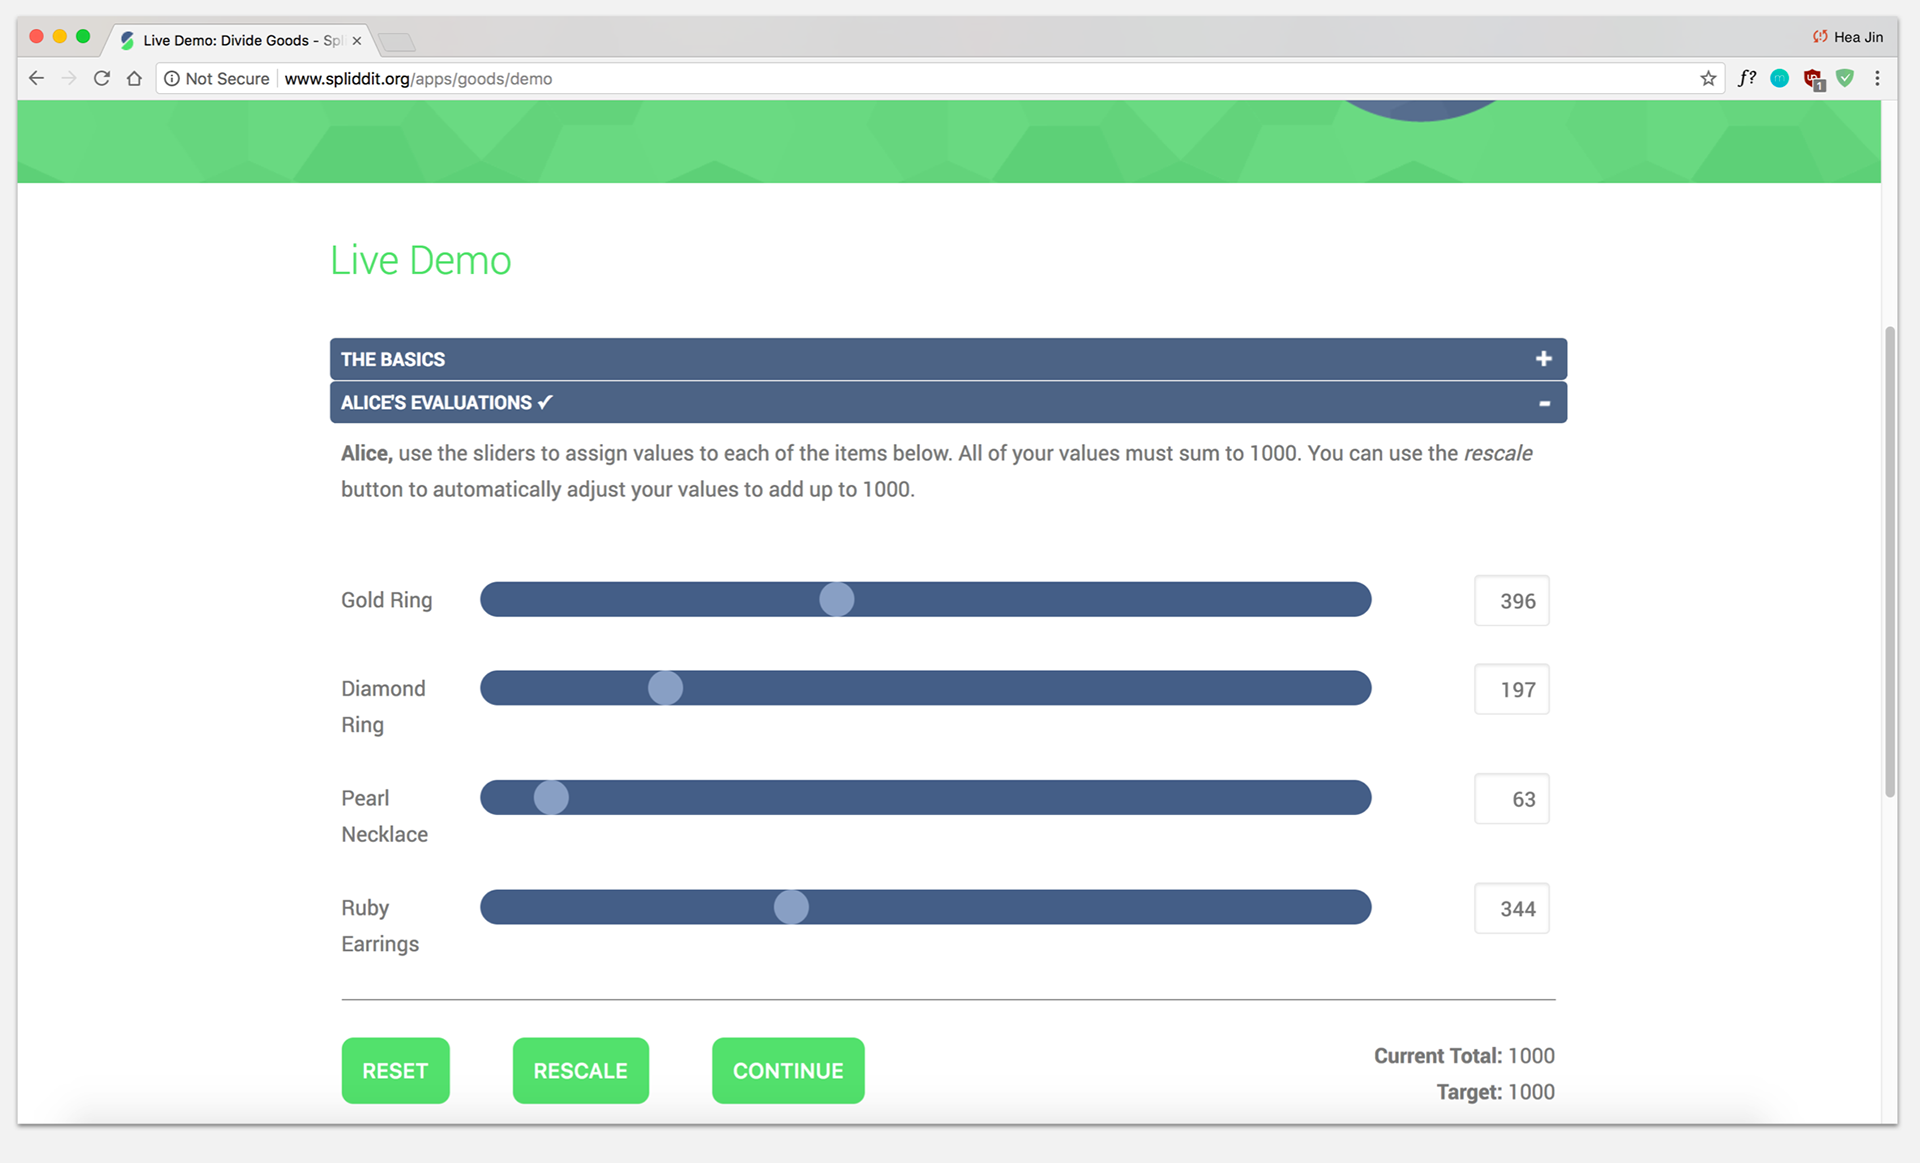Open the f? font extension icon

pos(1746,78)
